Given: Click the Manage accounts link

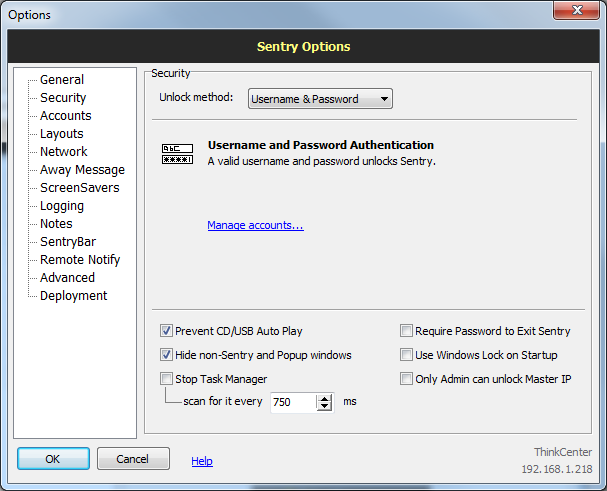Looking at the screenshot, I should (x=255, y=225).
